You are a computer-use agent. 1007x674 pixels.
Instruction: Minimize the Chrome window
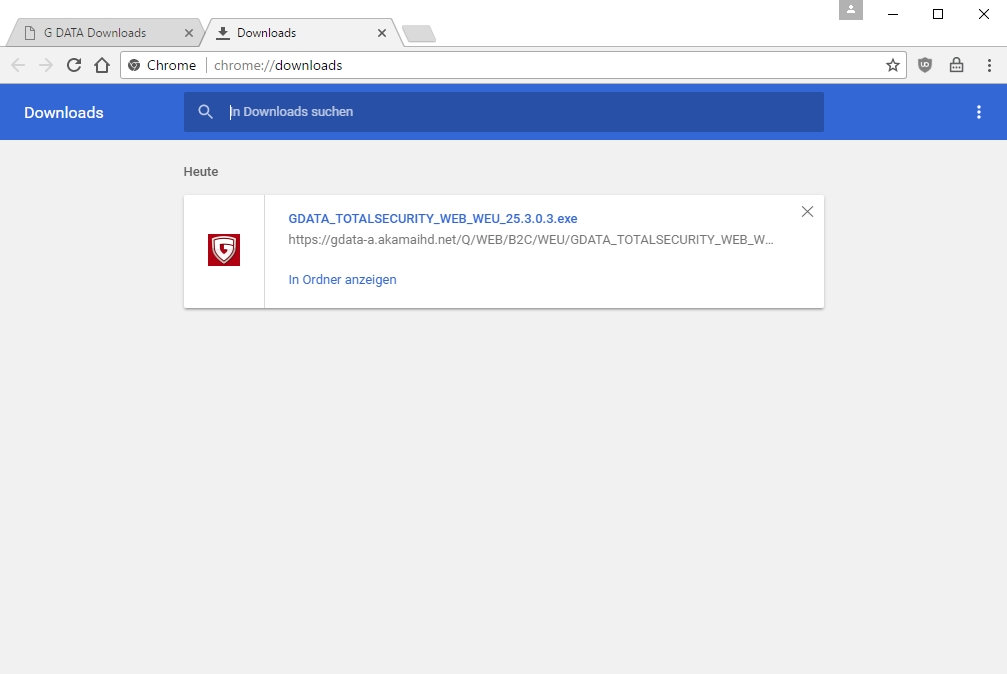click(893, 13)
